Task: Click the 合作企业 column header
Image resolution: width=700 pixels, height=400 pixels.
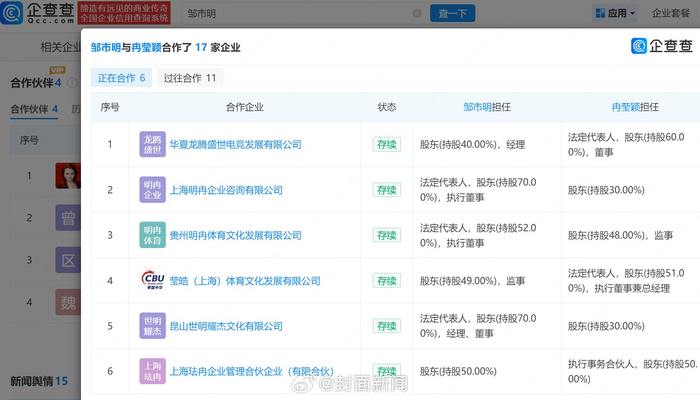Action: (245, 107)
